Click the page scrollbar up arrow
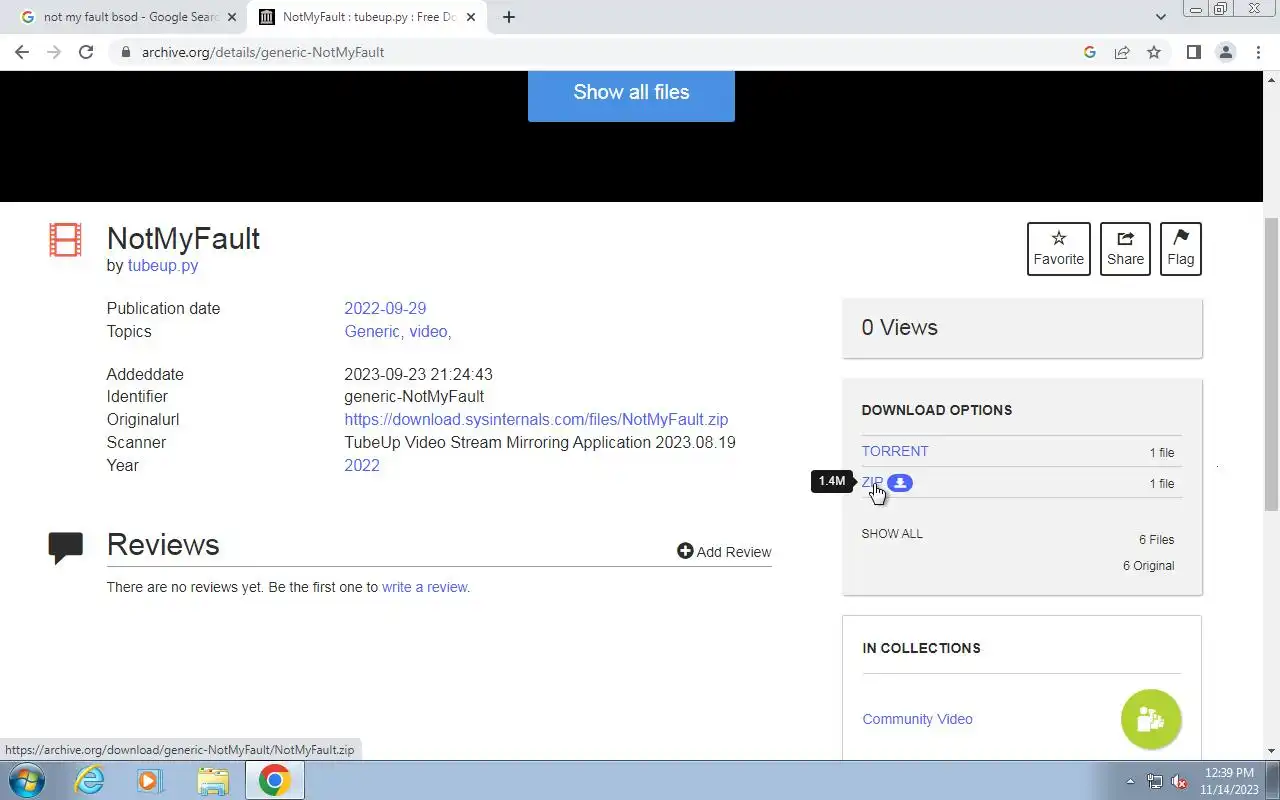The width and height of the screenshot is (1280, 800). coord(1272,79)
